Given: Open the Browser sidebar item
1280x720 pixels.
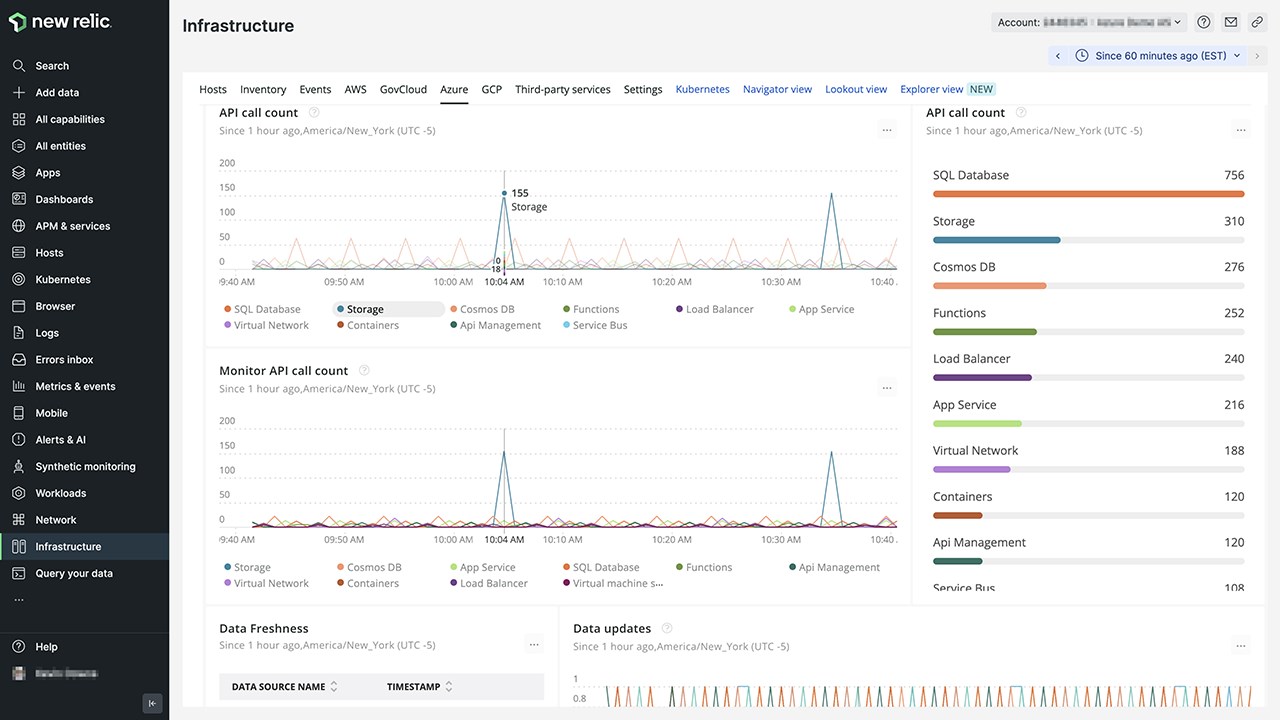Looking at the screenshot, I should (x=55, y=306).
